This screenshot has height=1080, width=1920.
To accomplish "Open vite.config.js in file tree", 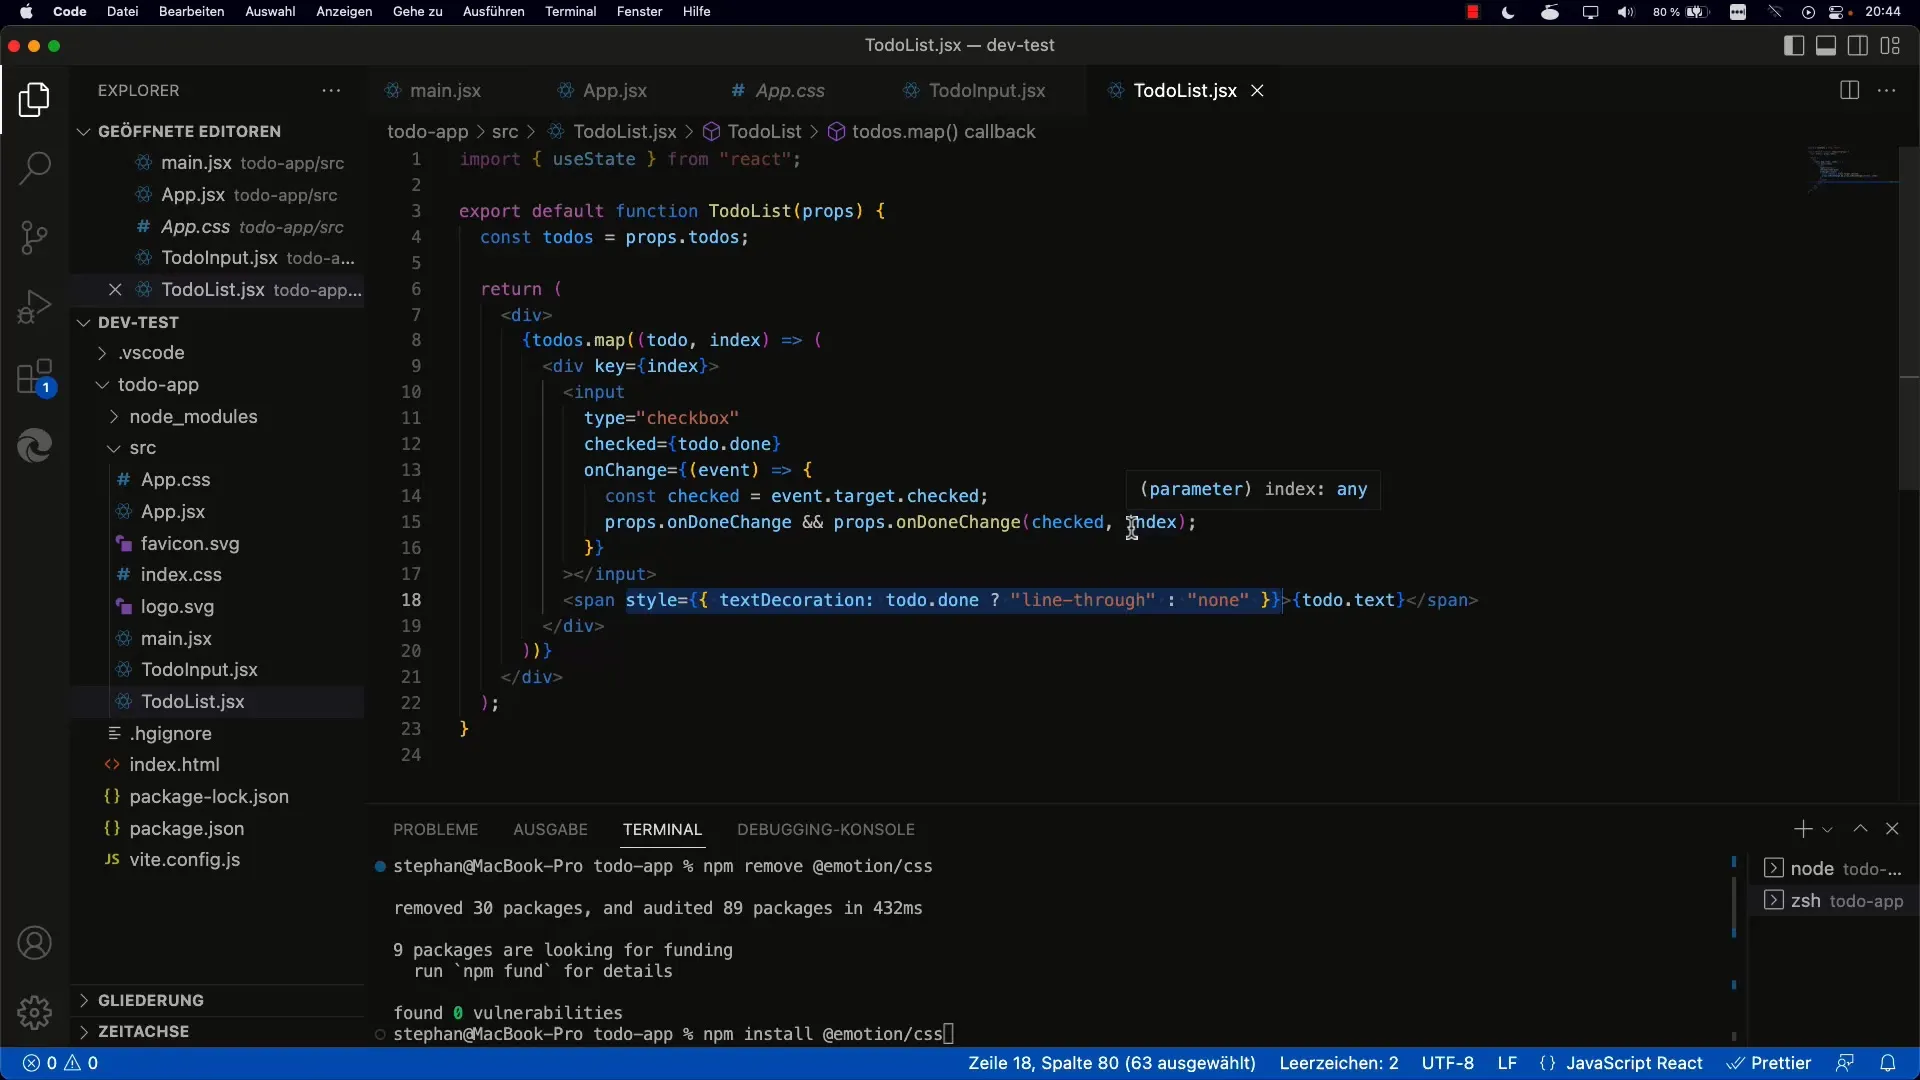I will pyautogui.click(x=185, y=860).
